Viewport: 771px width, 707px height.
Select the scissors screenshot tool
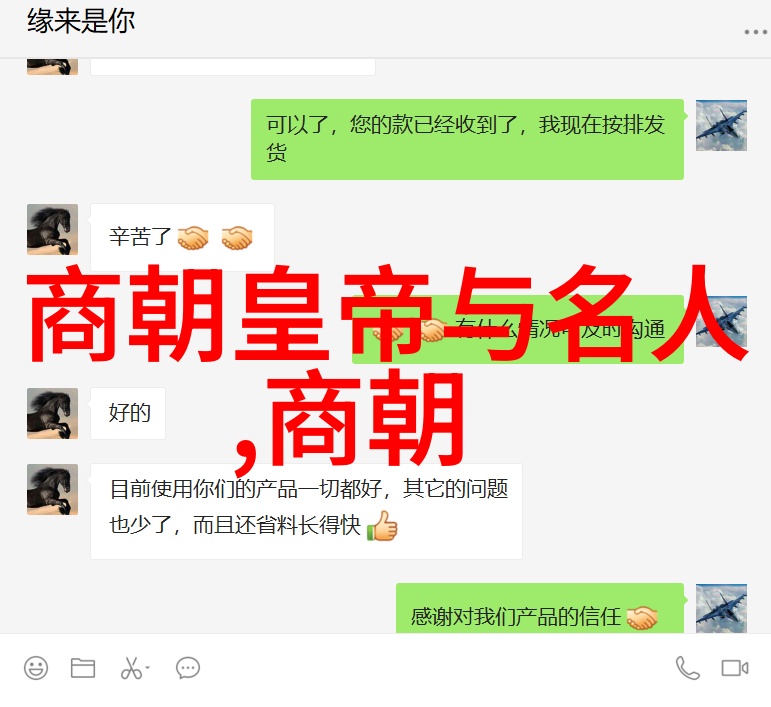pyautogui.click(x=131, y=668)
